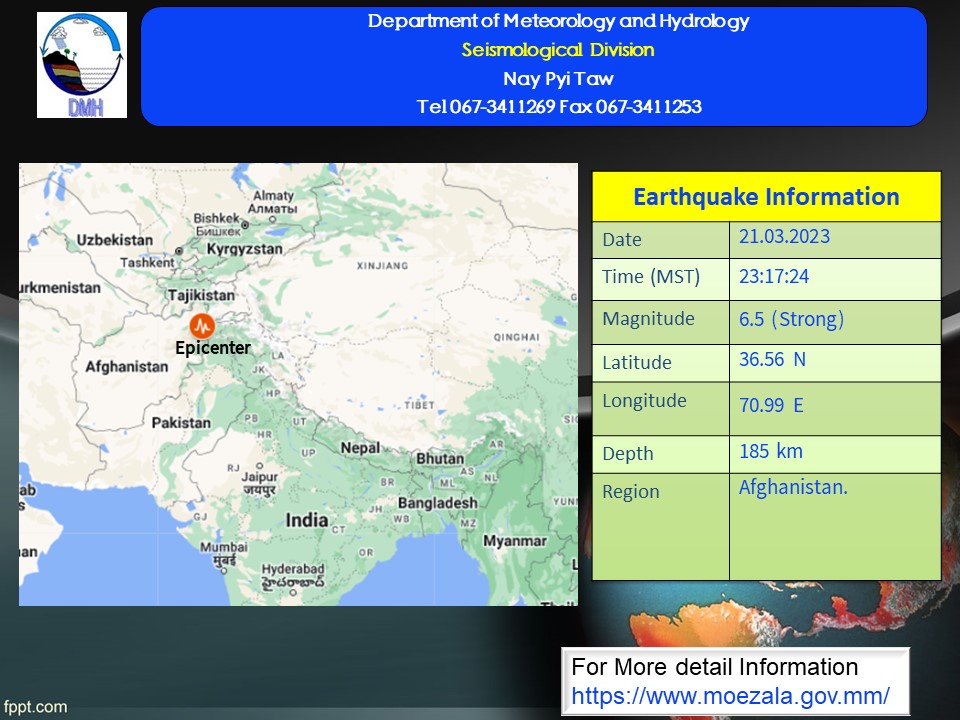960x720 pixels.
Task: Open the moezala.gov.mm website link
Action: [730, 696]
